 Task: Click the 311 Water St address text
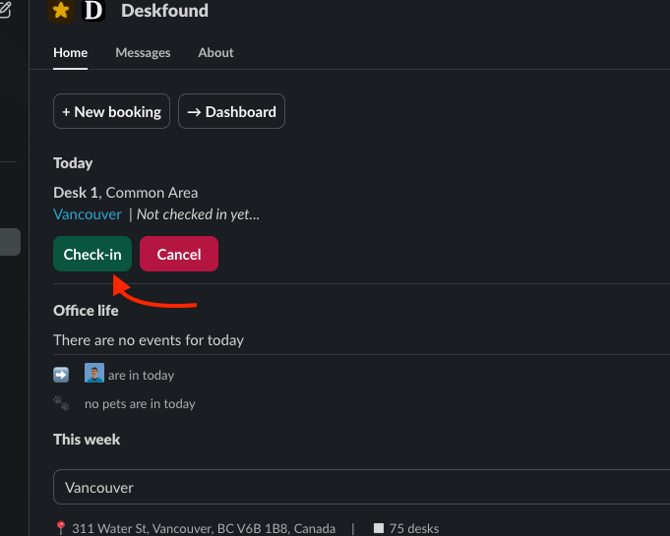coord(203,528)
